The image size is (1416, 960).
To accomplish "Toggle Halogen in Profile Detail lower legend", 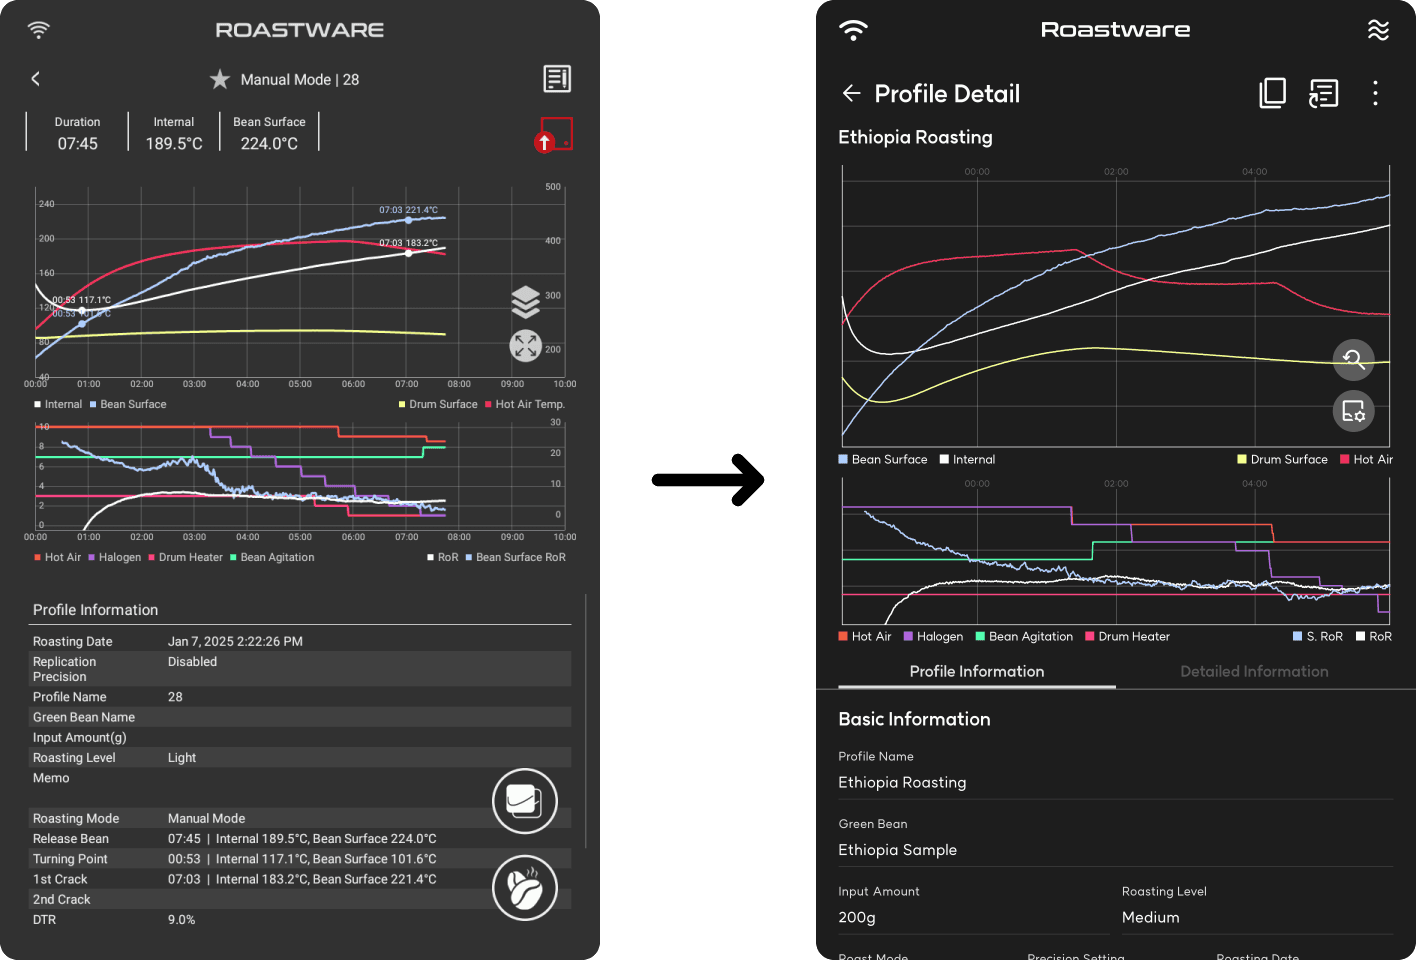I will pyautogui.click(x=933, y=636).
